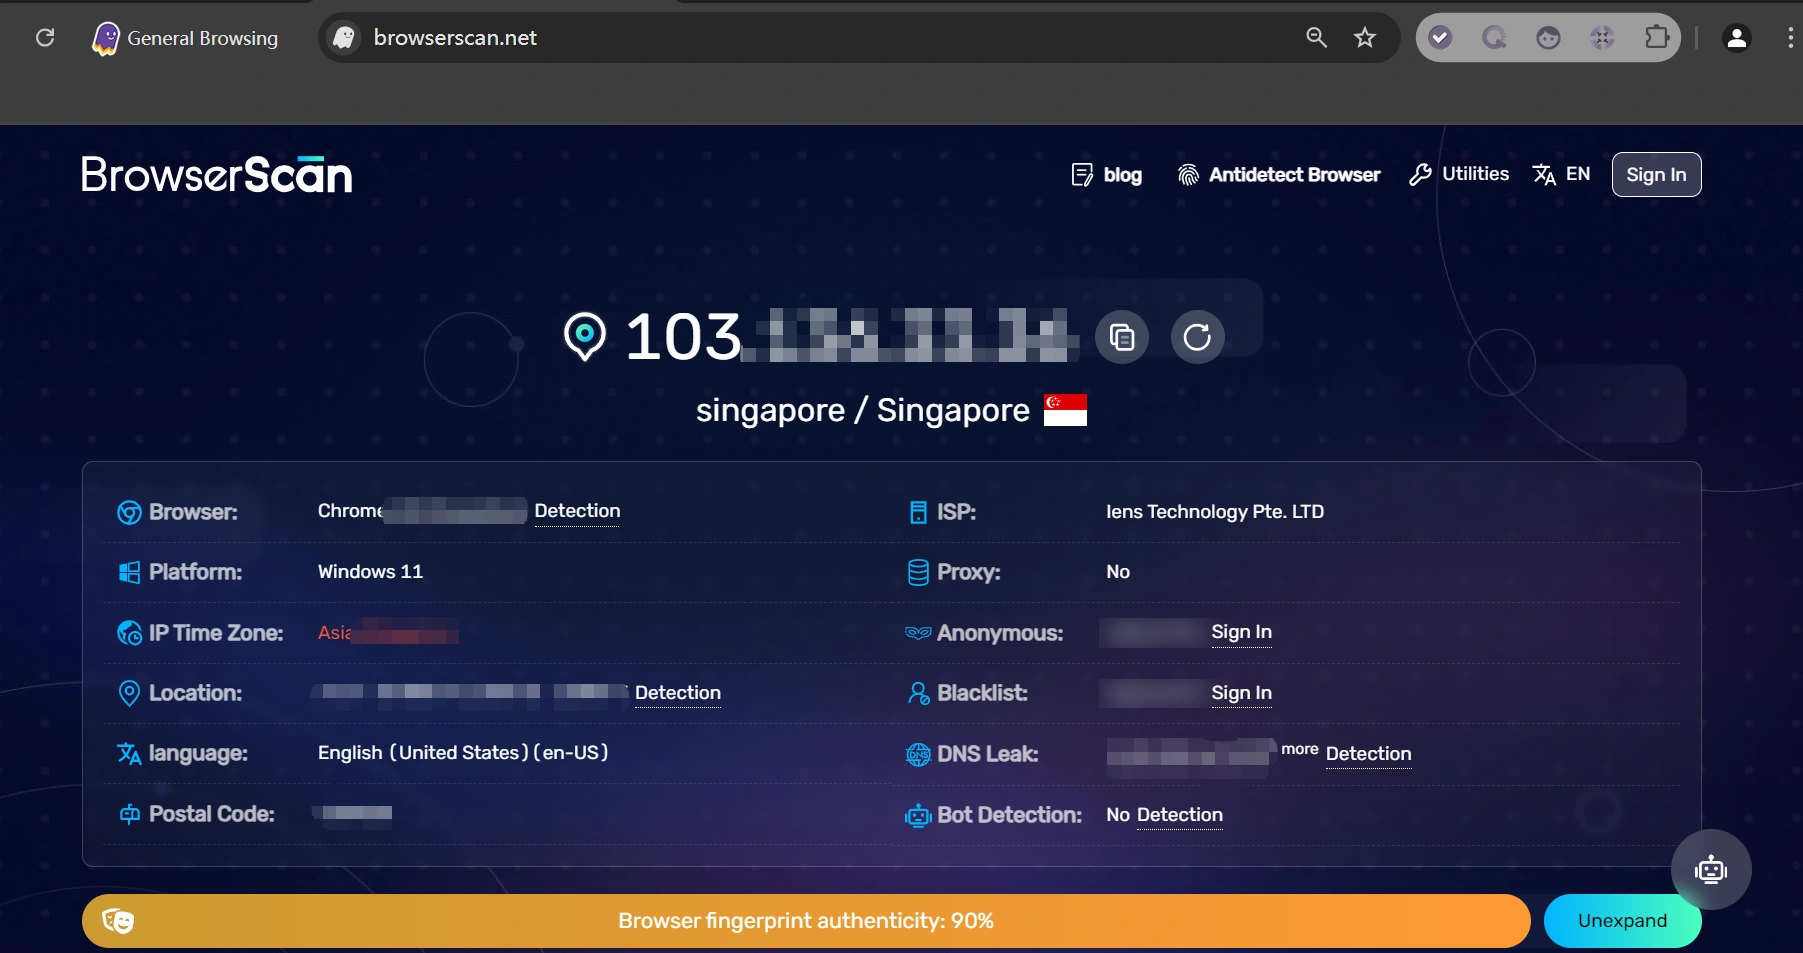Click the 'singapore / Singapore' location text
Screen dimensions: 1803x953
coord(862,410)
